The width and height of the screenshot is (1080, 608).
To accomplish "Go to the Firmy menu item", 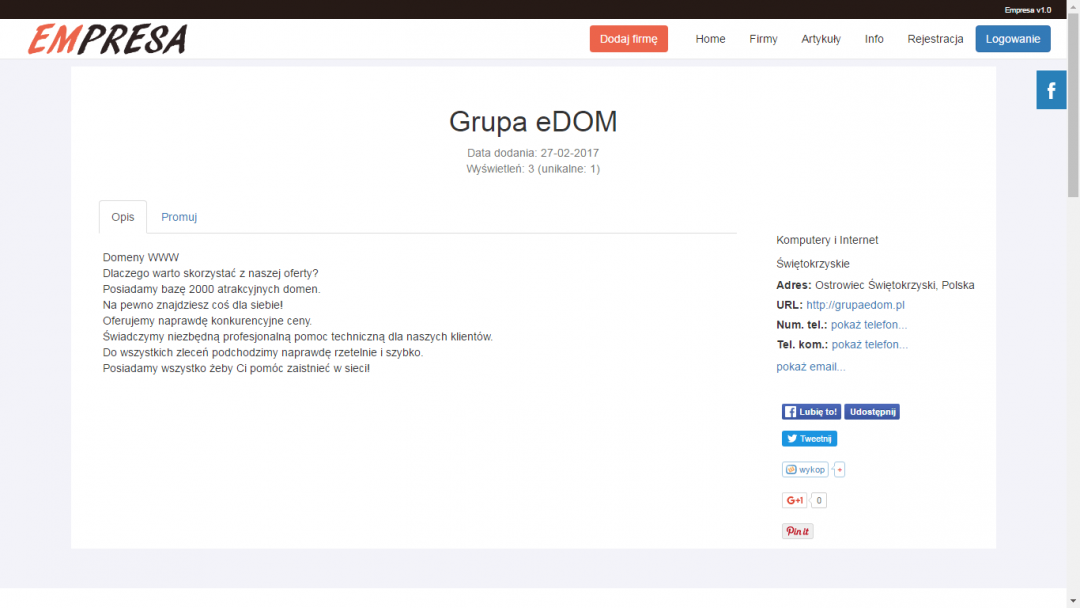I will click(x=763, y=39).
